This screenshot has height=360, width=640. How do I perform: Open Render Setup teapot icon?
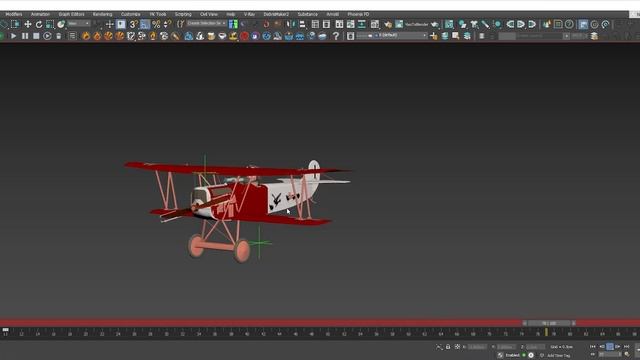click(x=388, y=24)
